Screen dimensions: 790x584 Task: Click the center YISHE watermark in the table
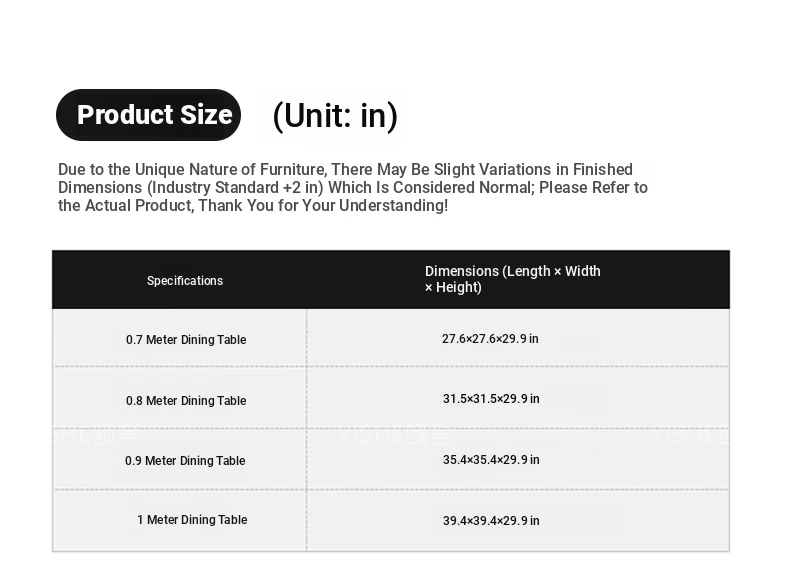coord(395,436)
